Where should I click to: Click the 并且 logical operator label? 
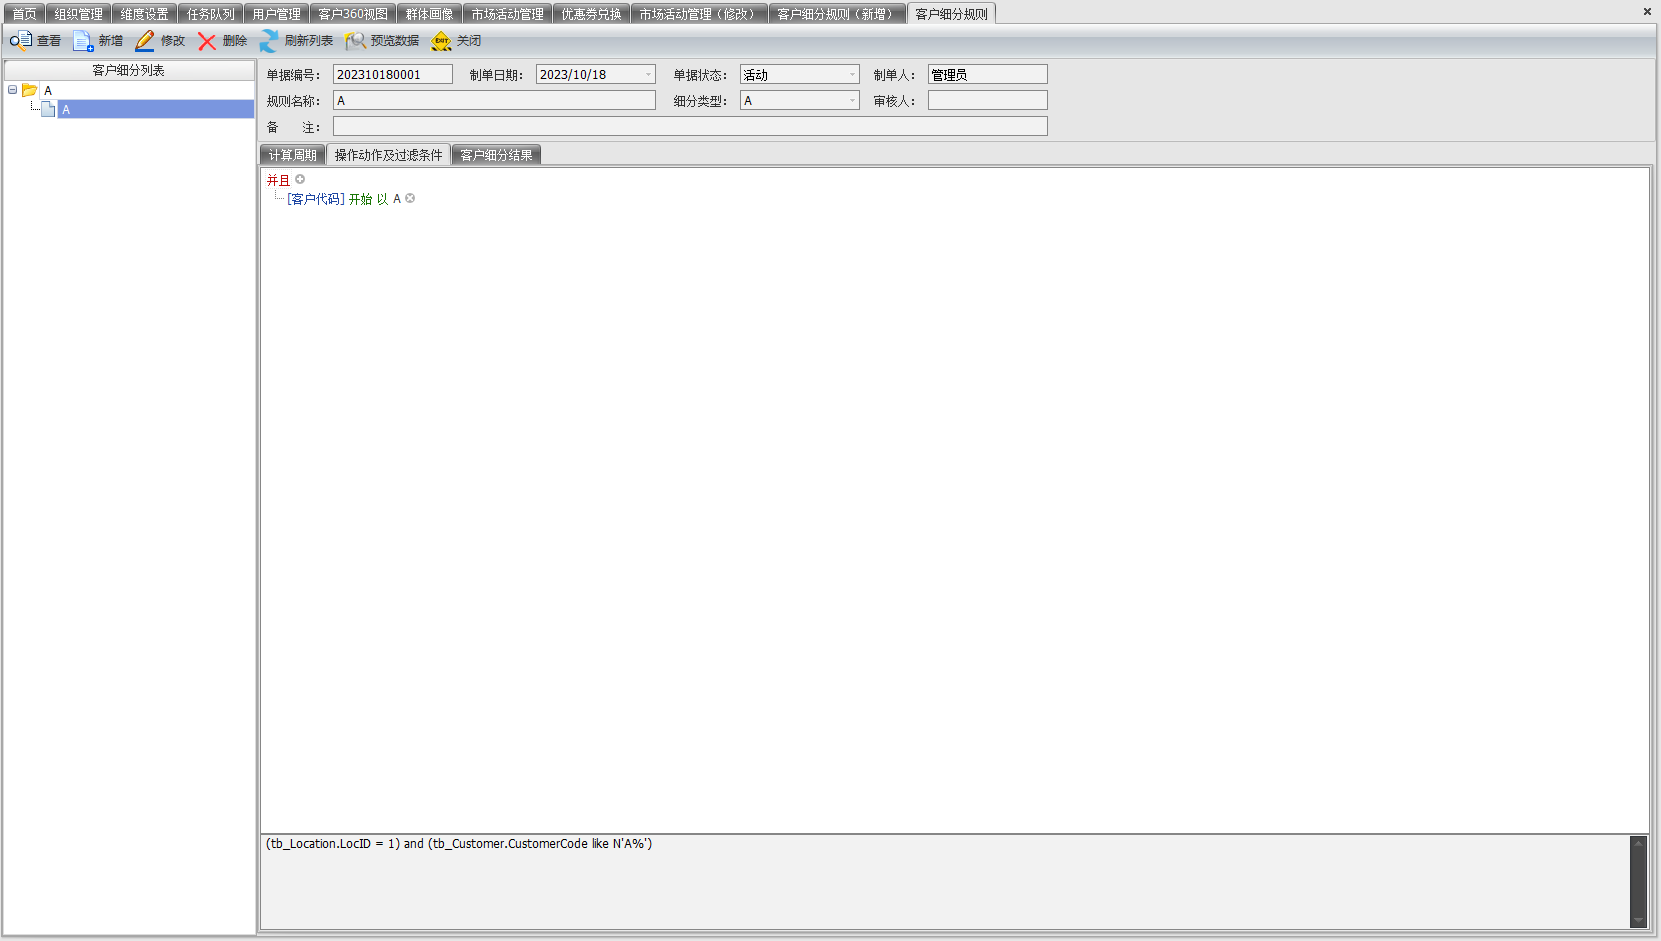pyautogui.click(x=278, y=180)
